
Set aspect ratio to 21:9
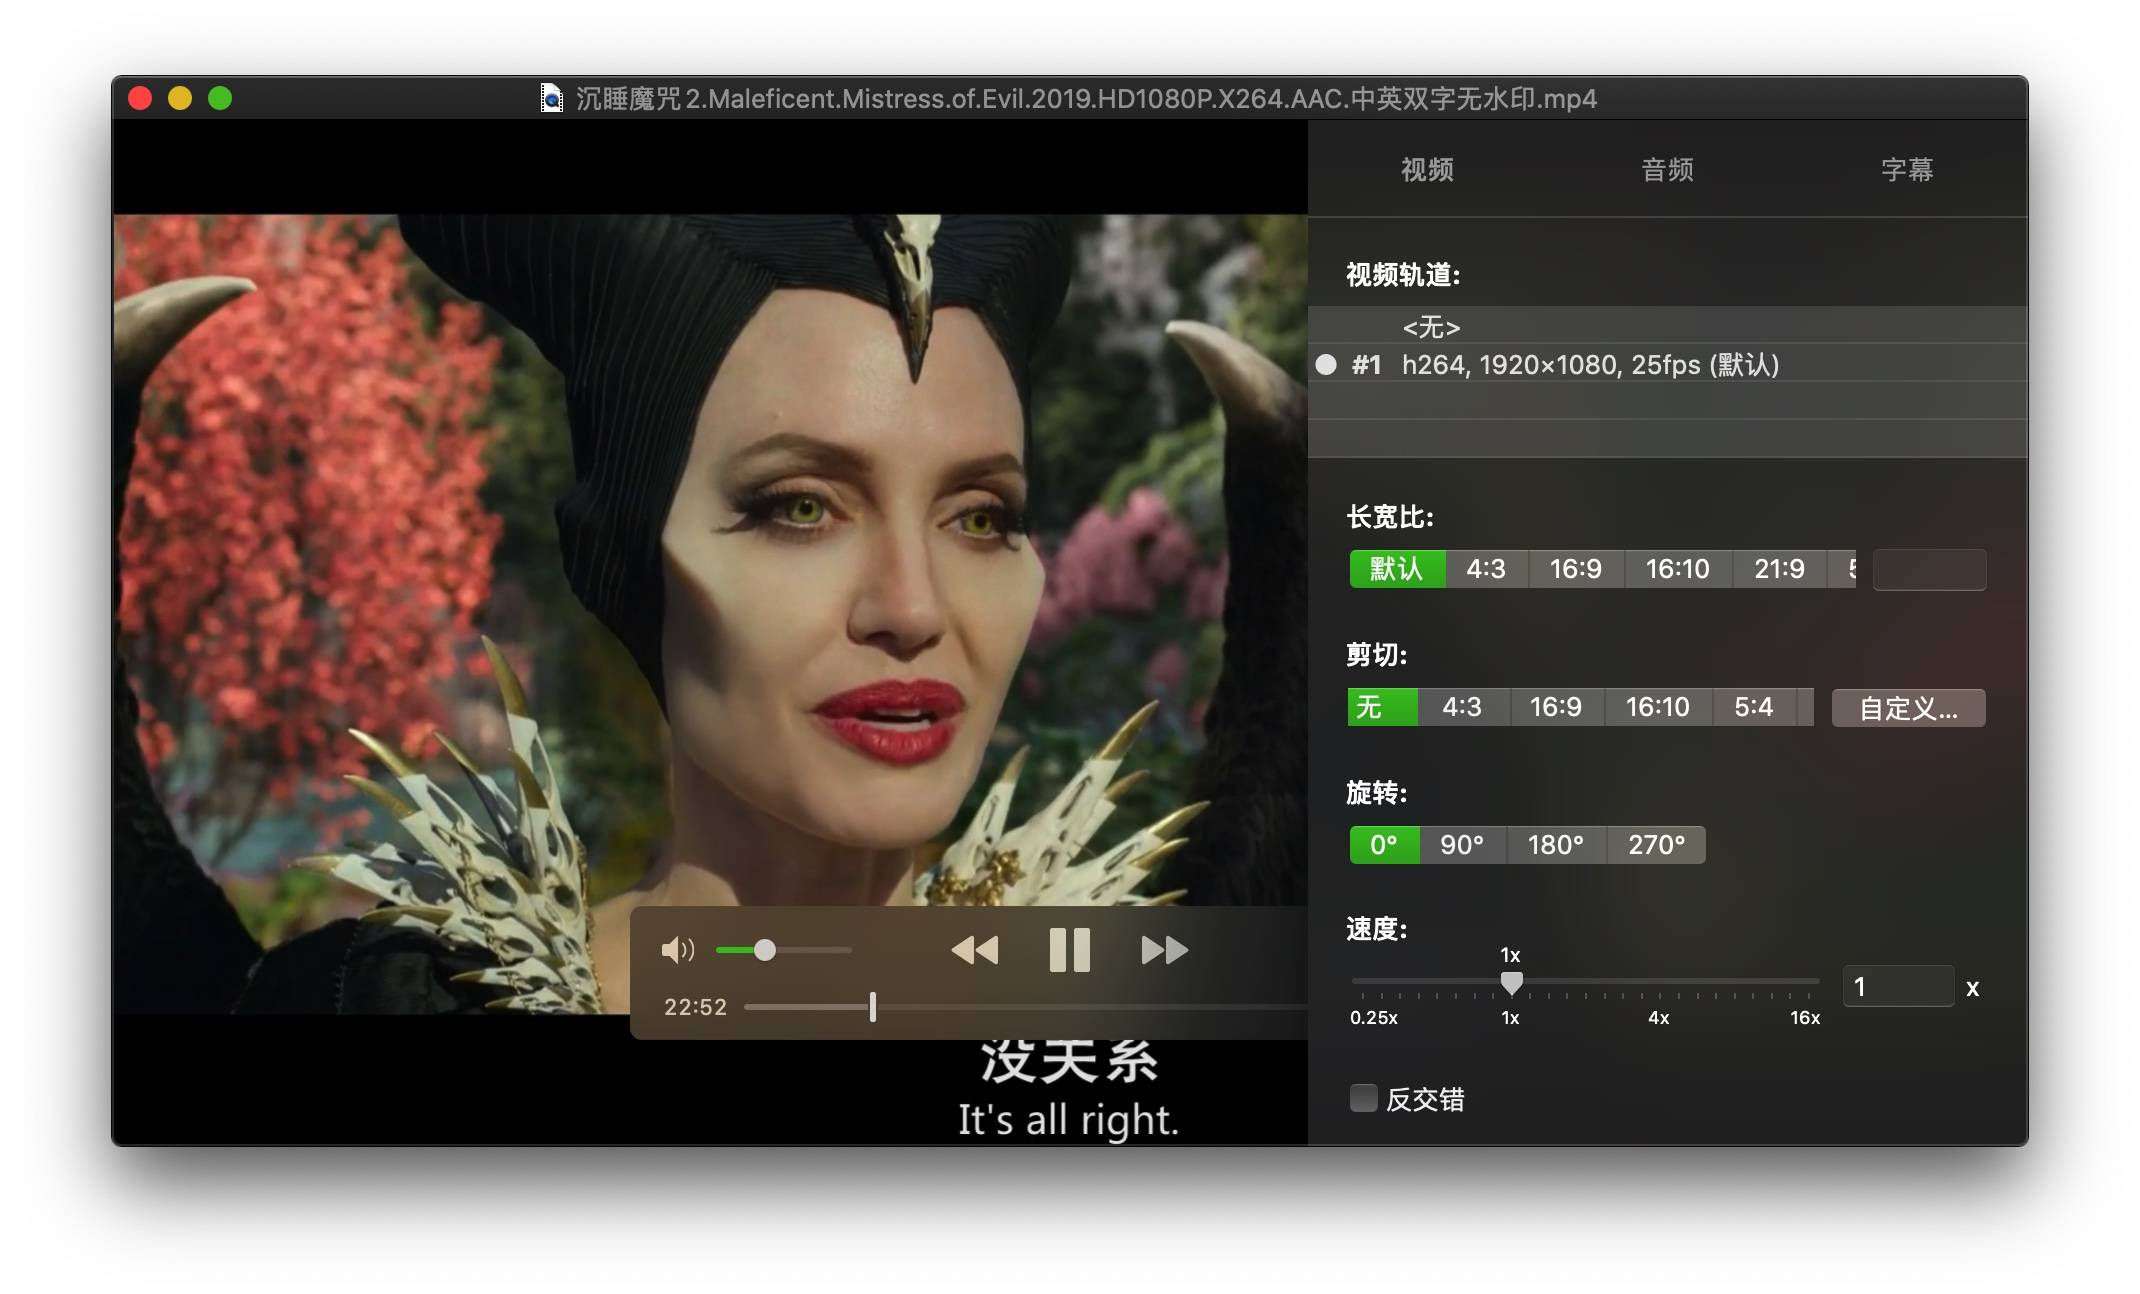(x=1780, y=569)
